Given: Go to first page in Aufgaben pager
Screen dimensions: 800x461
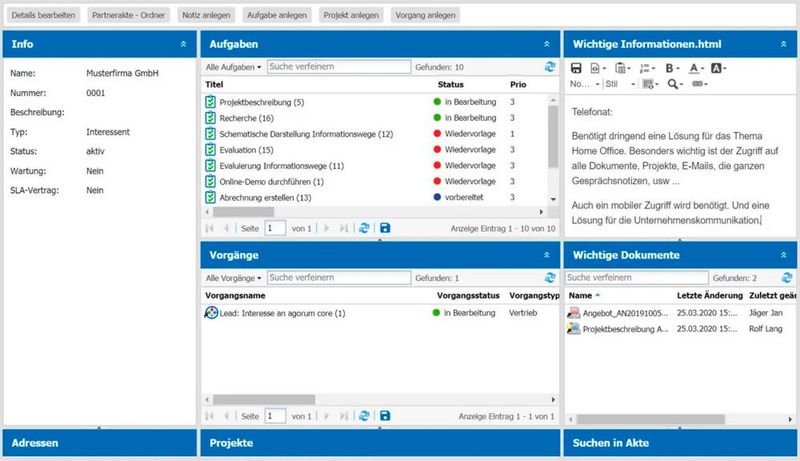Looking at the screenshot, I should point(209,228).
